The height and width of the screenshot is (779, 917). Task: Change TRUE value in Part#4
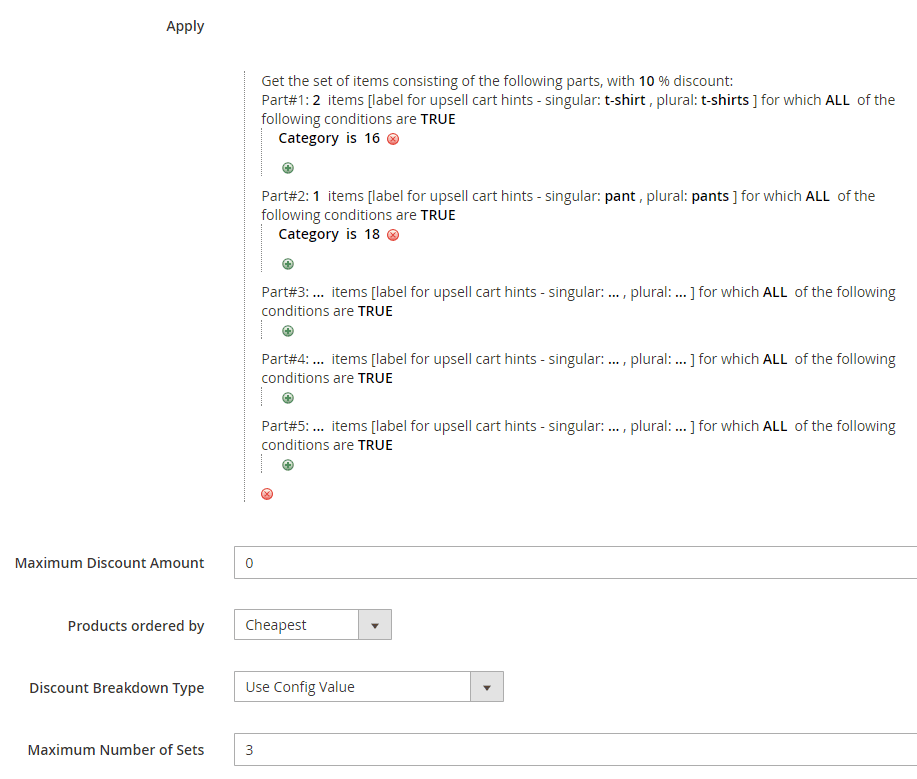(375, 378)
